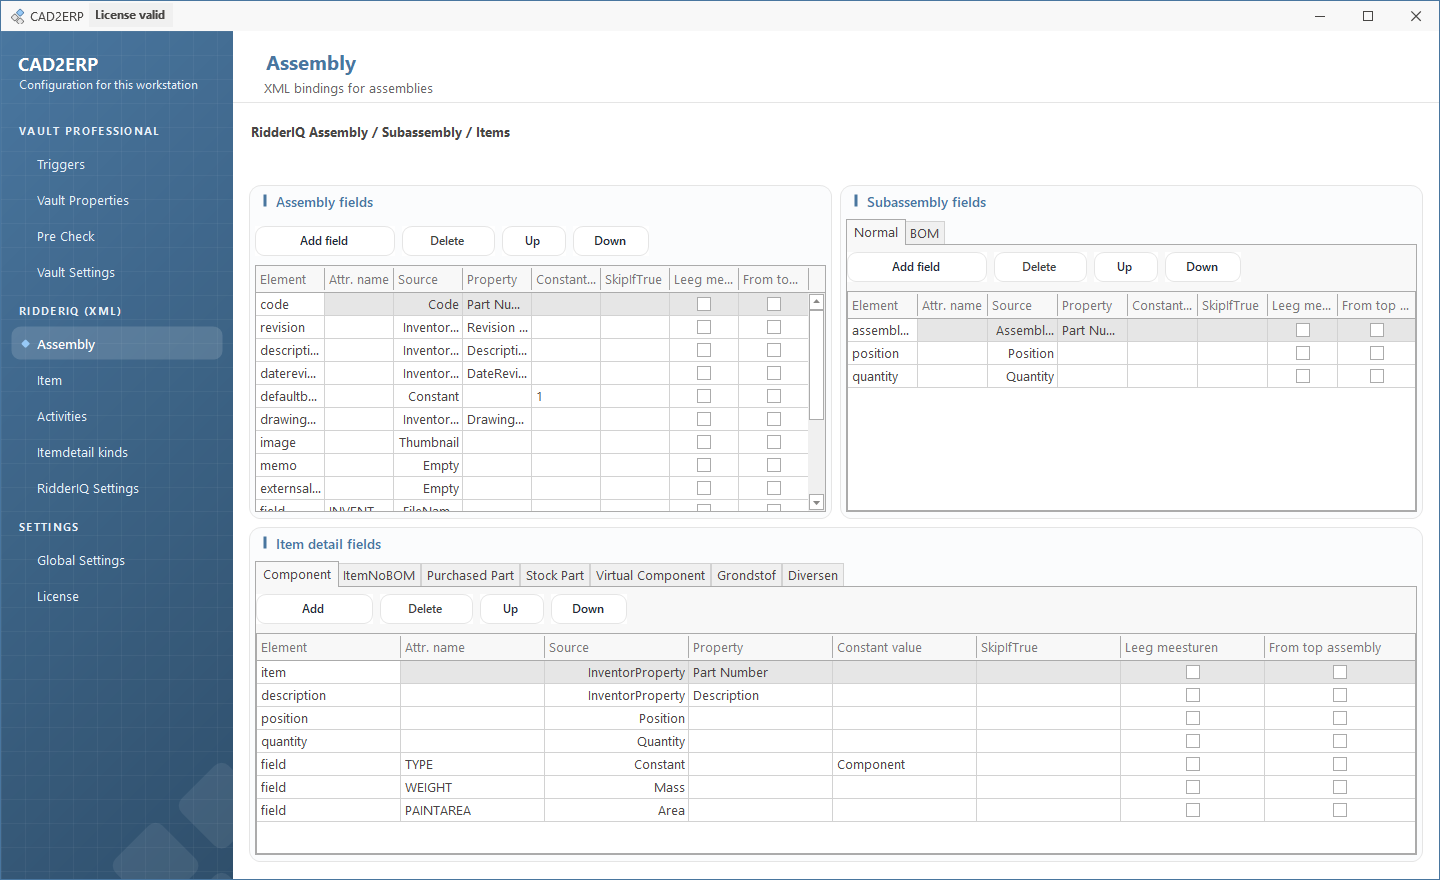Open RidderIQ Settings
Screen dimensions: 1440x880
pyautogui.click(x=88, y=489)
